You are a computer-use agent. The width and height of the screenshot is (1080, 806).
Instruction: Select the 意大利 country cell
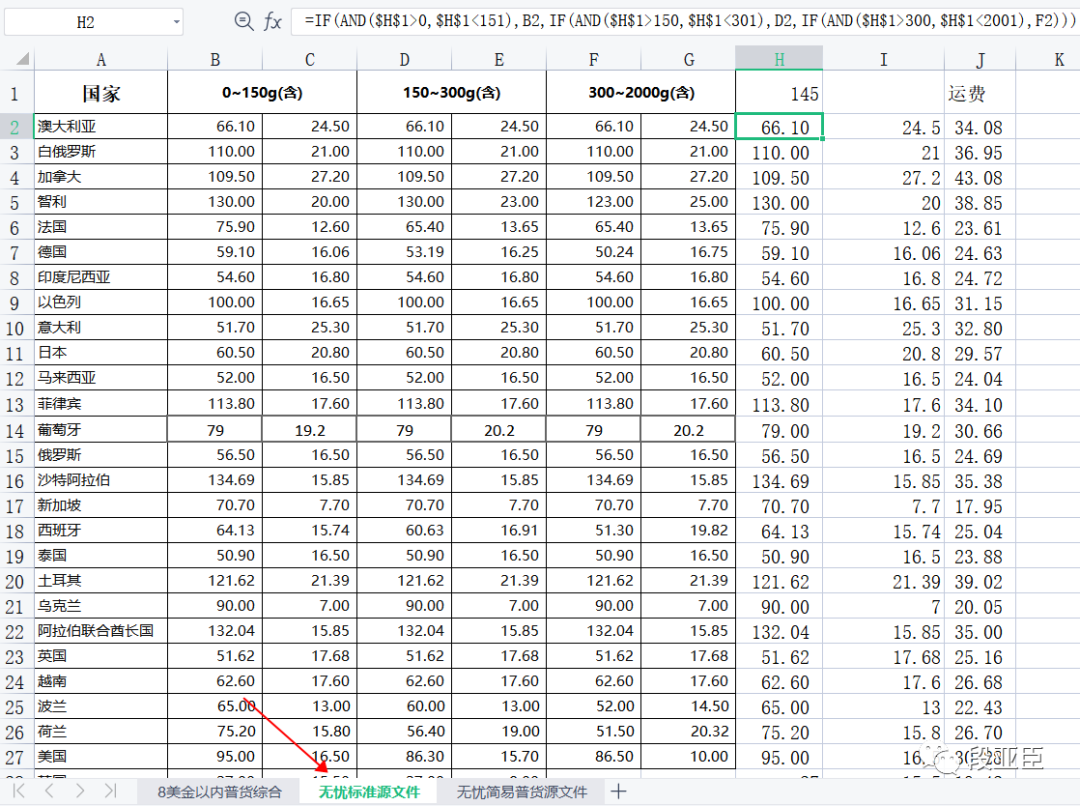click(x=101, y=327)
